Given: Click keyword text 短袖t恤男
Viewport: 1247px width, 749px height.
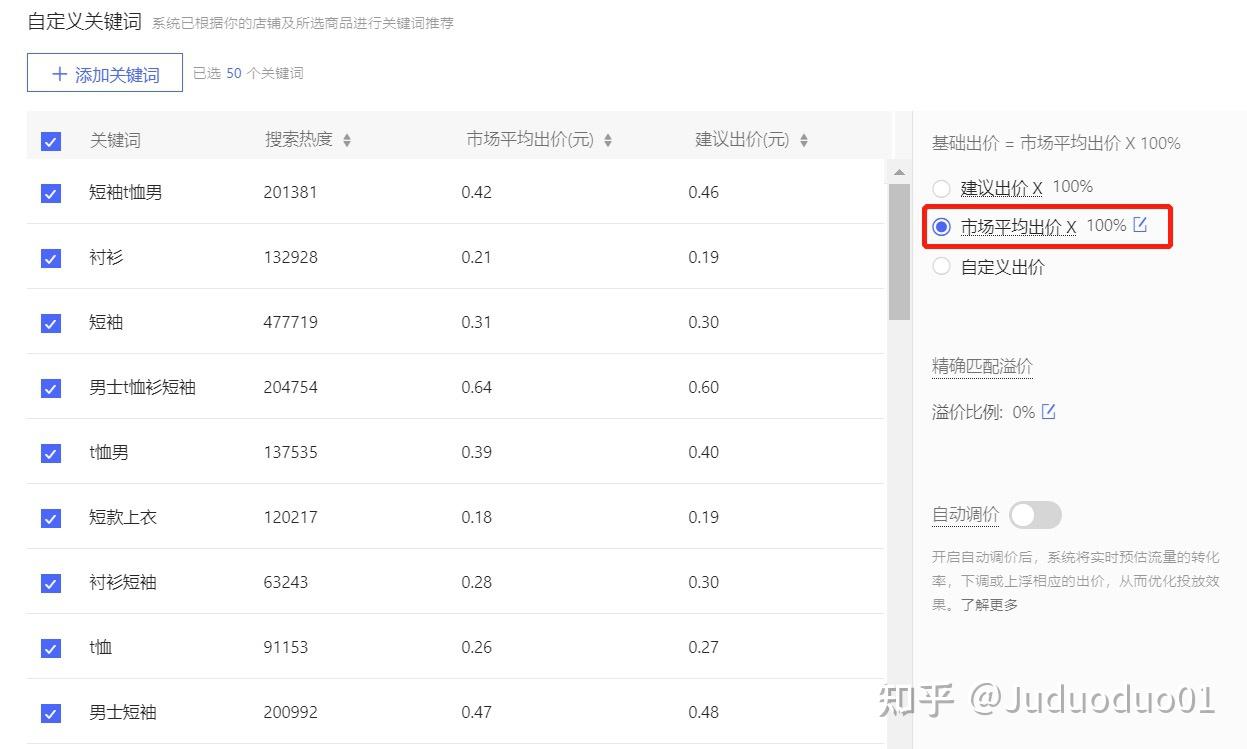Looking at the screenshot, I should click(125, 192).
